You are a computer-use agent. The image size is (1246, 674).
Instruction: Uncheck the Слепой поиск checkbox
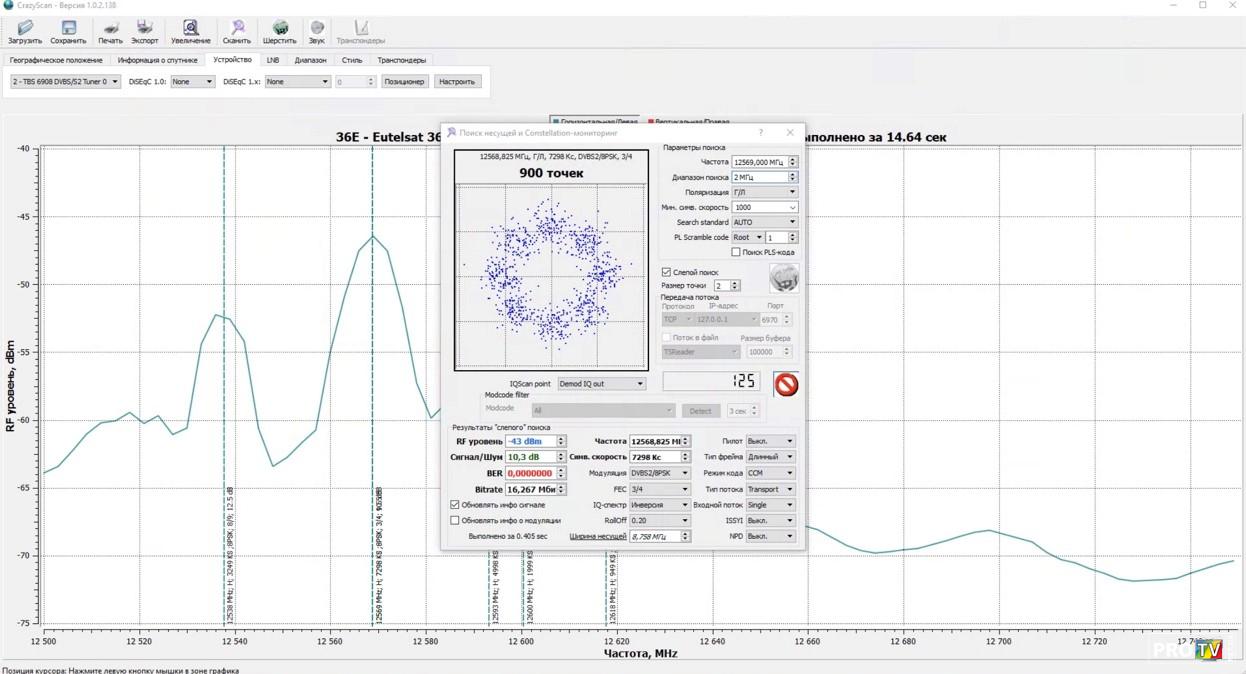(x=667, y=272)
